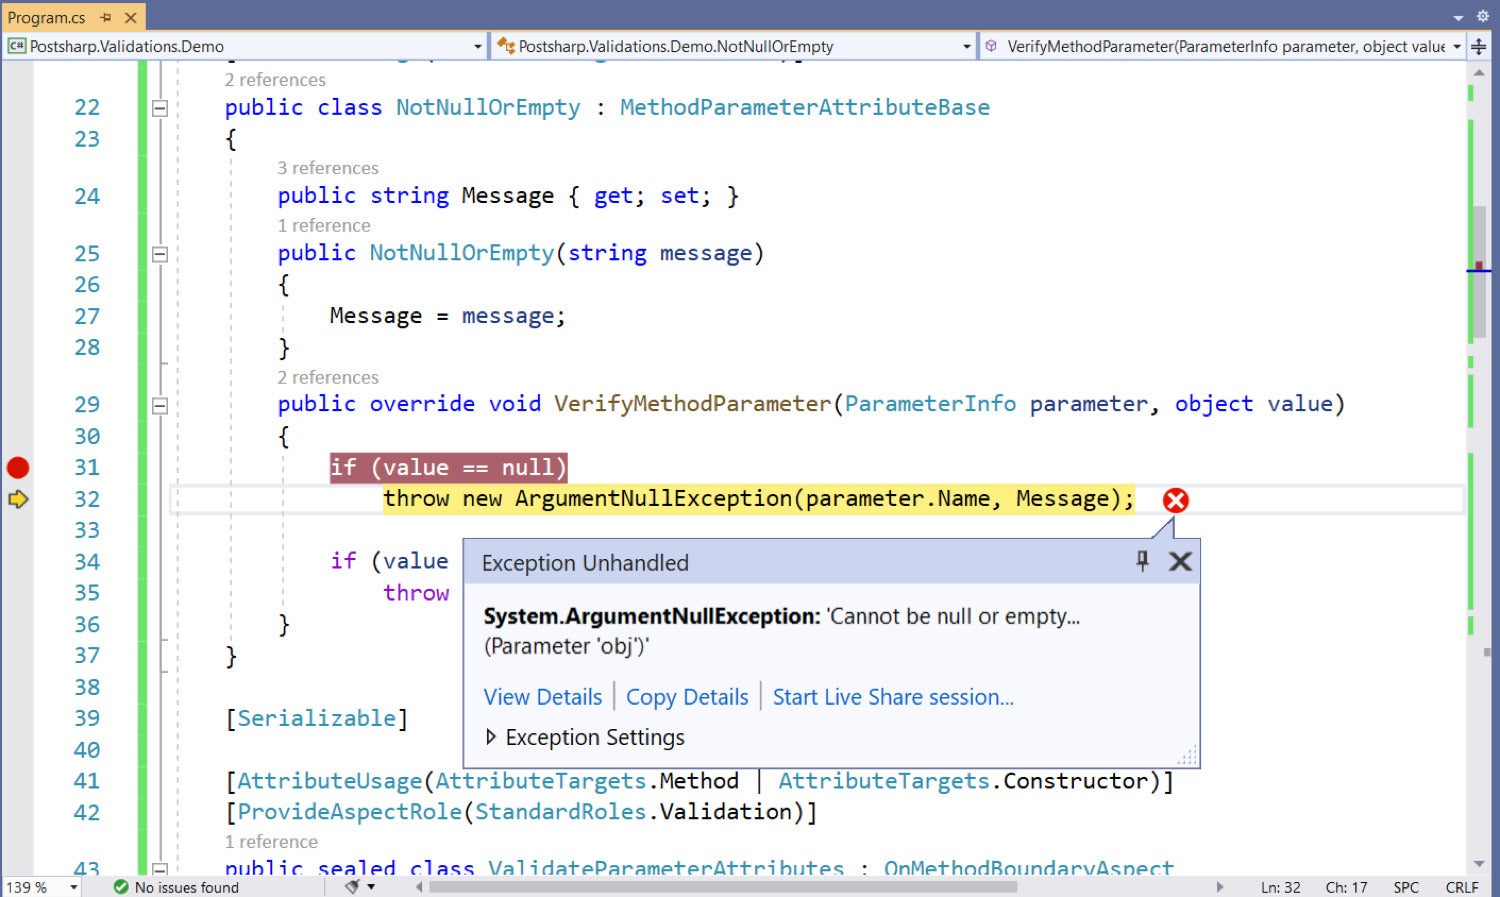Collapse the NotNullOrEmpty class outline on line 22
Viewport: 1500px width, 897px height.
160,108
